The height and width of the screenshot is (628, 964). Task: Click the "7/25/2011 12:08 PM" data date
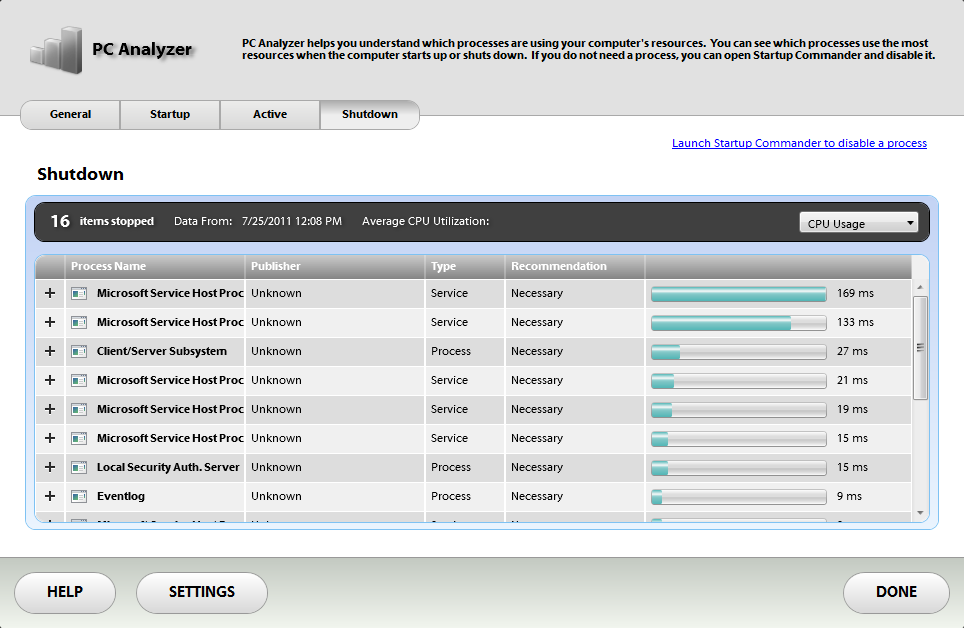(x=291, y=221)
